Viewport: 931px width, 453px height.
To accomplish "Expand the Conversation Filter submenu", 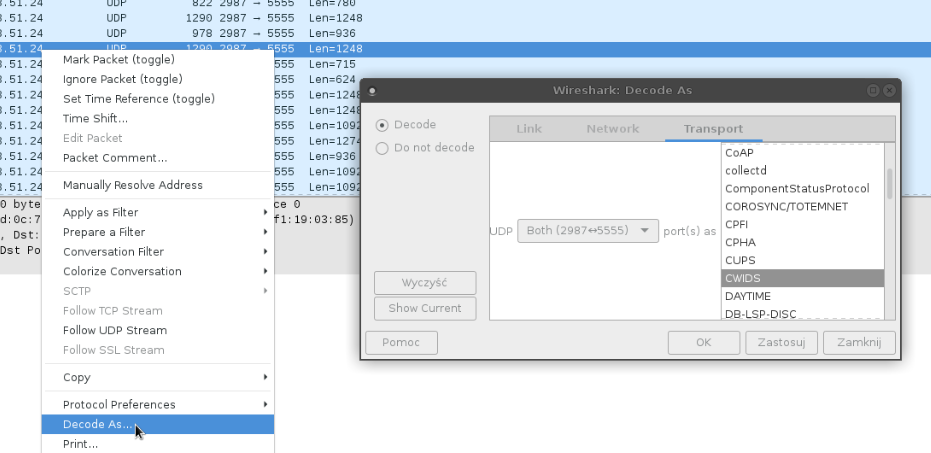I will [x=157, y=251].
